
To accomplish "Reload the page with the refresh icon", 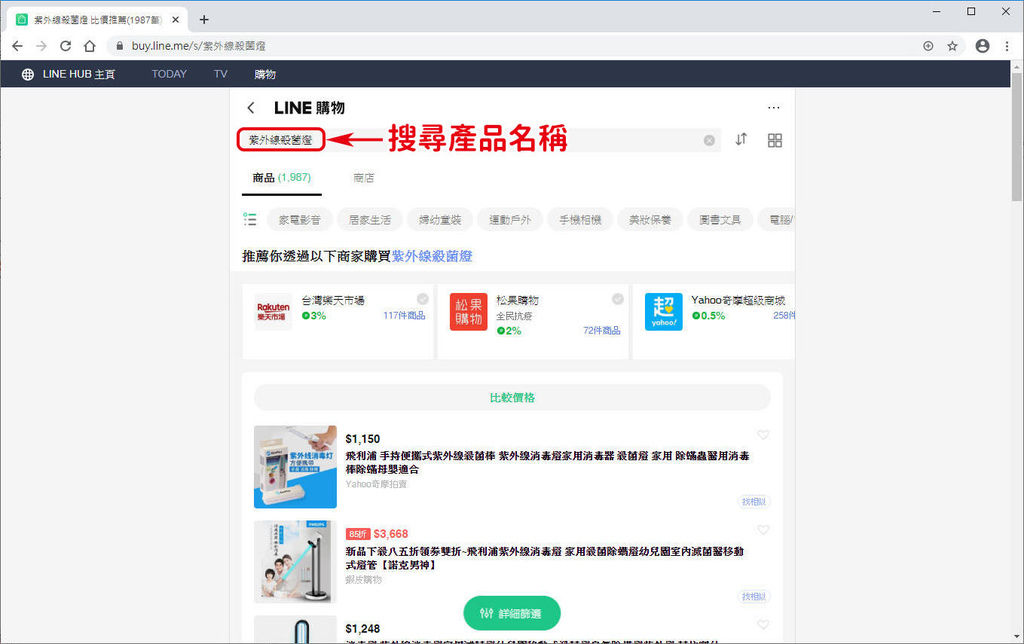I will tap(65, 46).
